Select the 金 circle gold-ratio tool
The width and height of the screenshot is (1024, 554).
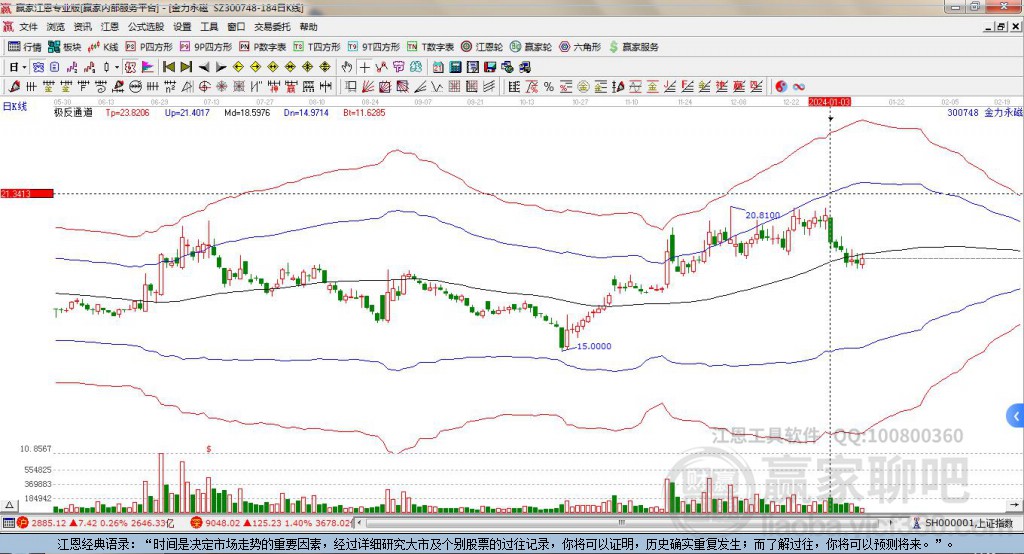(583, 86)
